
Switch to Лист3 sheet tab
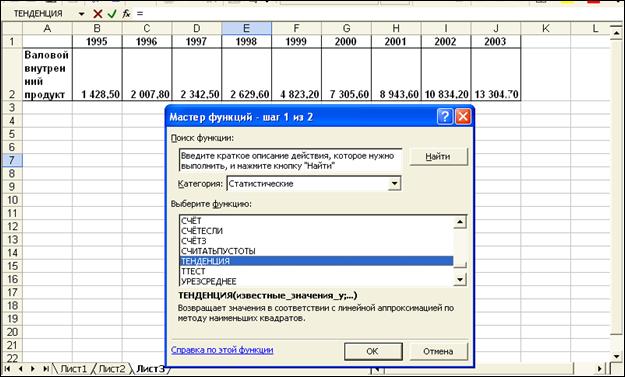click(x=150, y=369)
